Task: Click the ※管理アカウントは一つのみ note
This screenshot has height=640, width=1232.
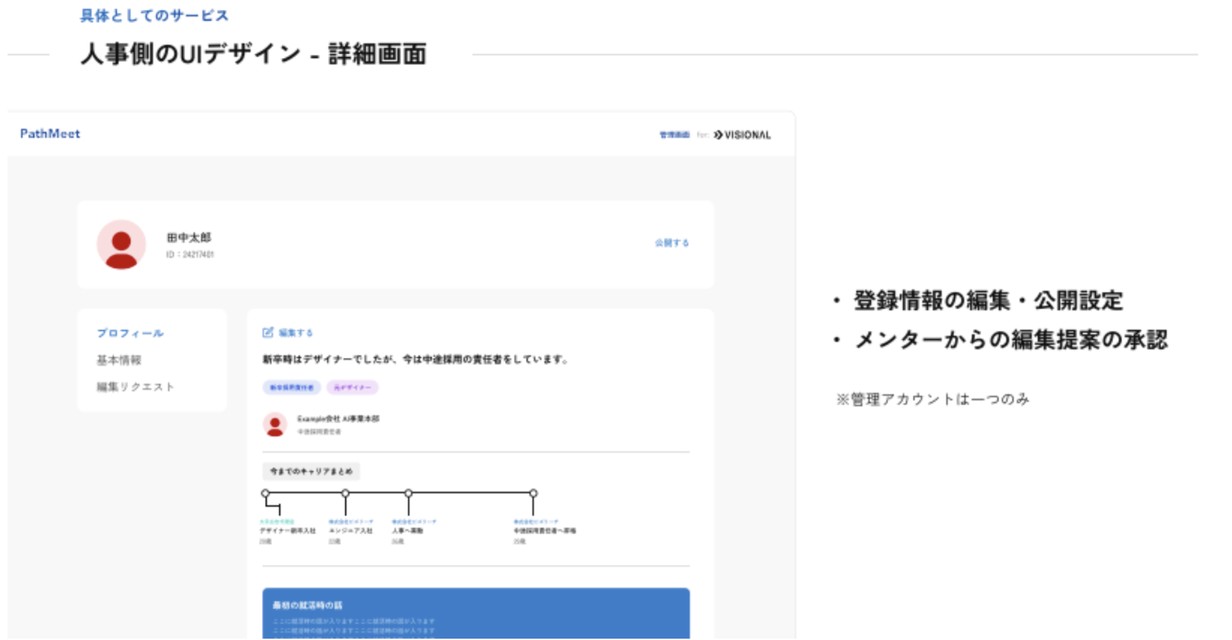Action: click(933, 399)
